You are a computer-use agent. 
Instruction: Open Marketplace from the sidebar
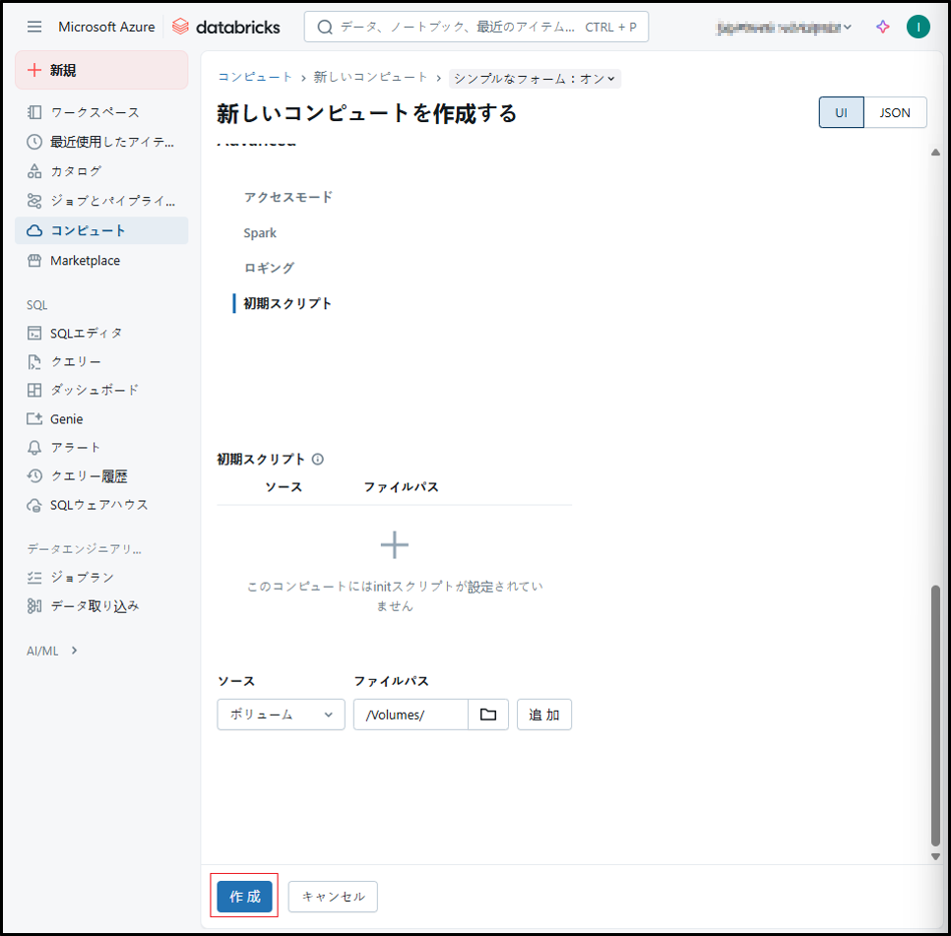pyautogui.click(x=85, y=261)
